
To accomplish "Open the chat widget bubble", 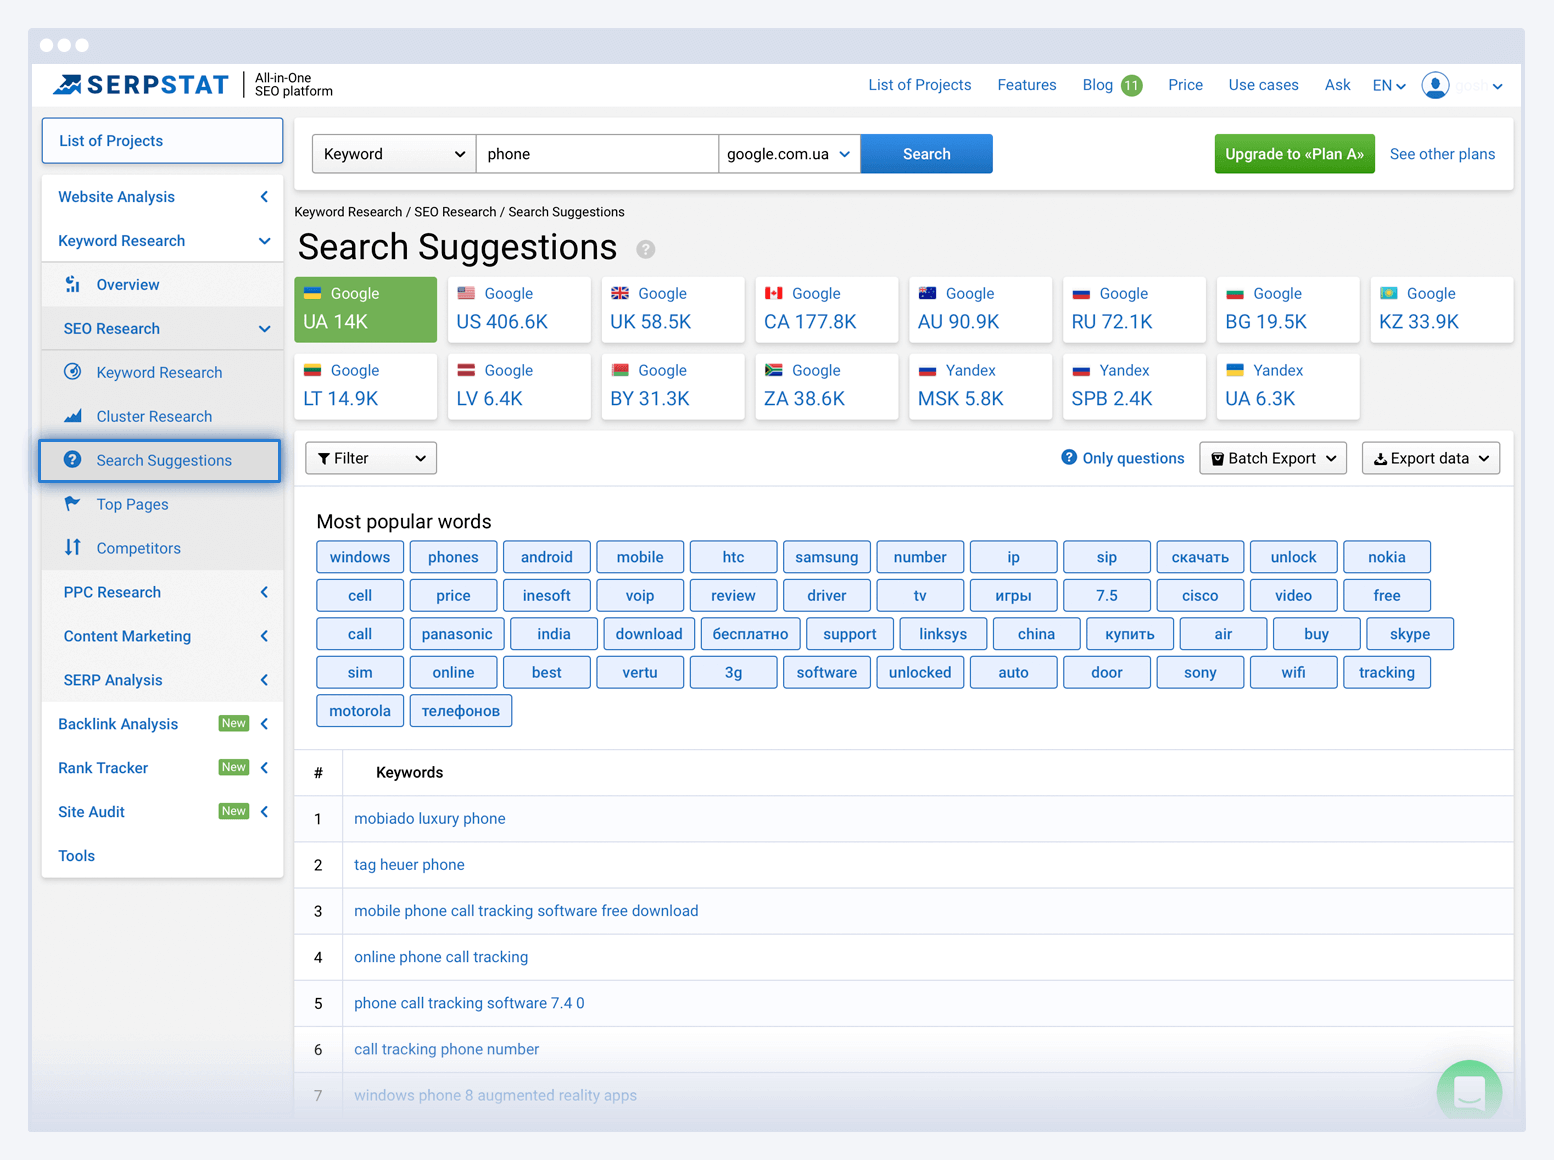I will coord(1469,1092).
